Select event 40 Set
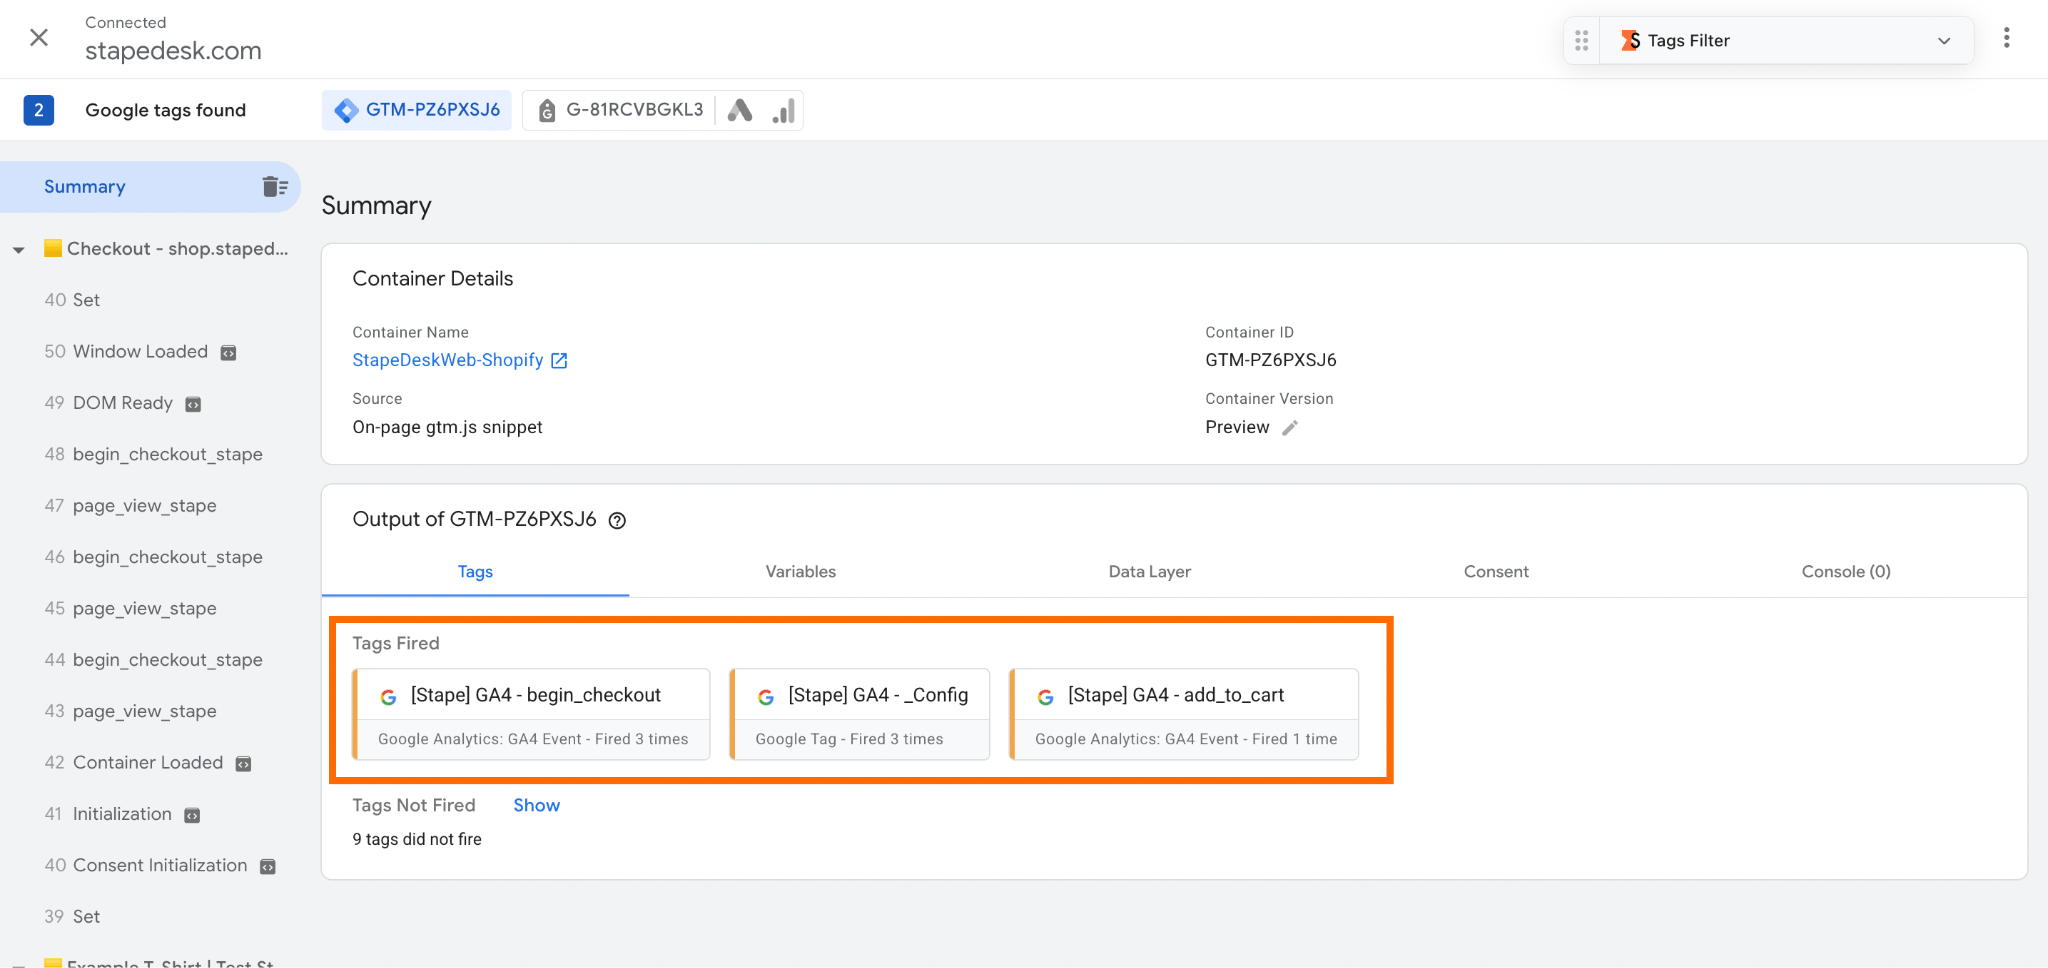The width and height of the screenshot is (2048, 968). tap(72, 300)
